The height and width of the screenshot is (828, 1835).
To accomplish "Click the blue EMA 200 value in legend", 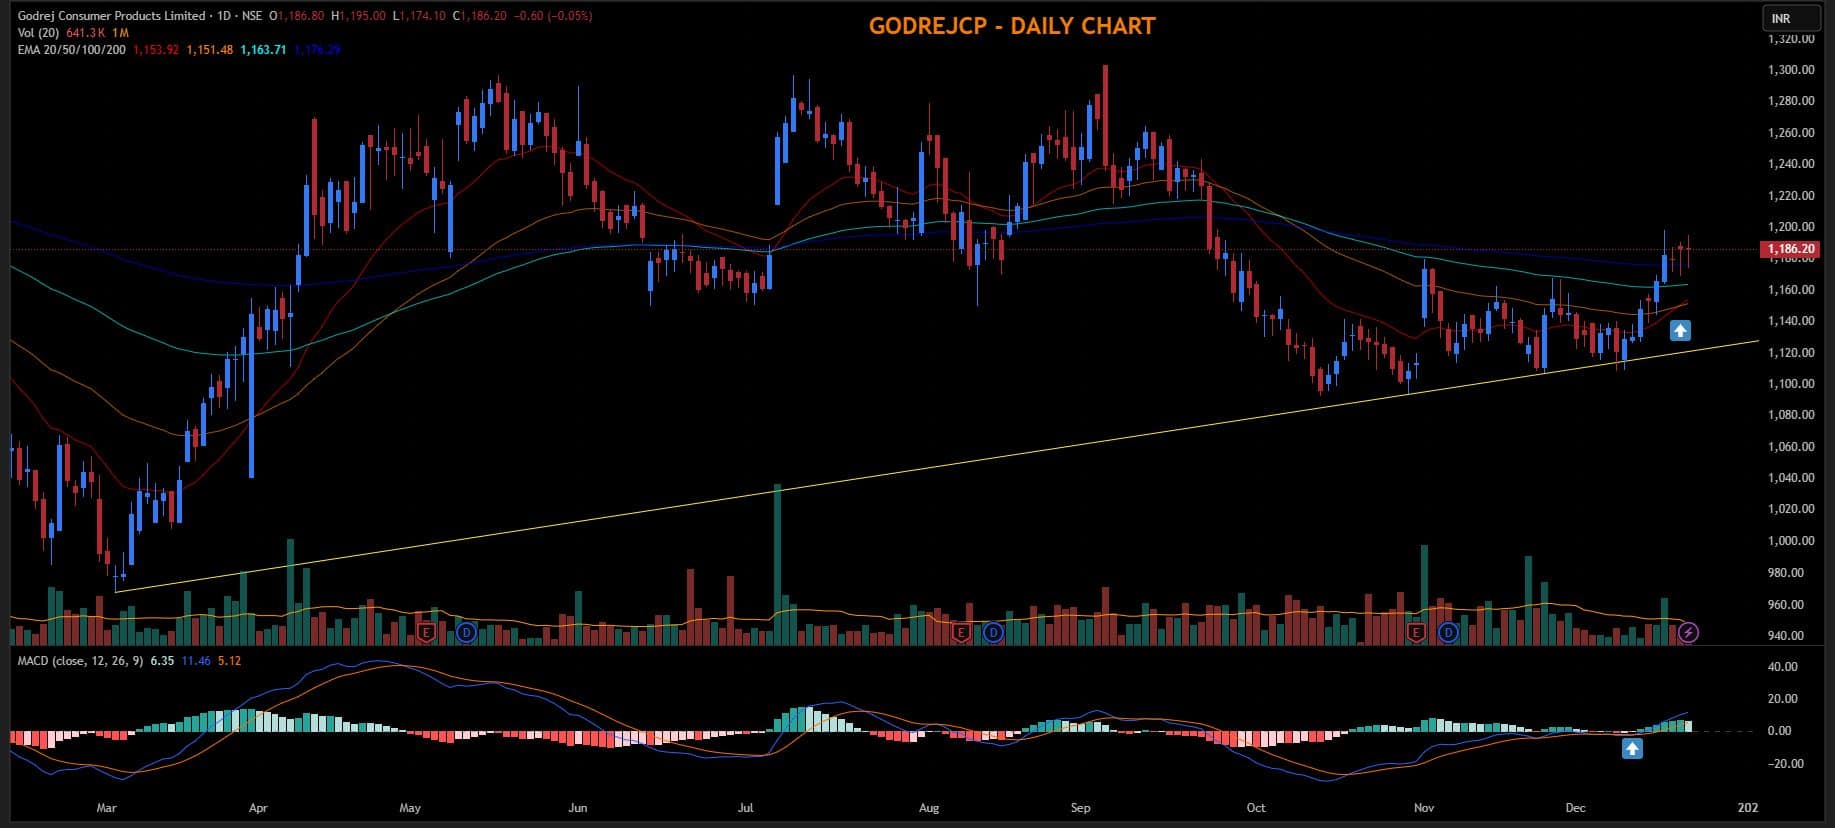I will point(317,50).
